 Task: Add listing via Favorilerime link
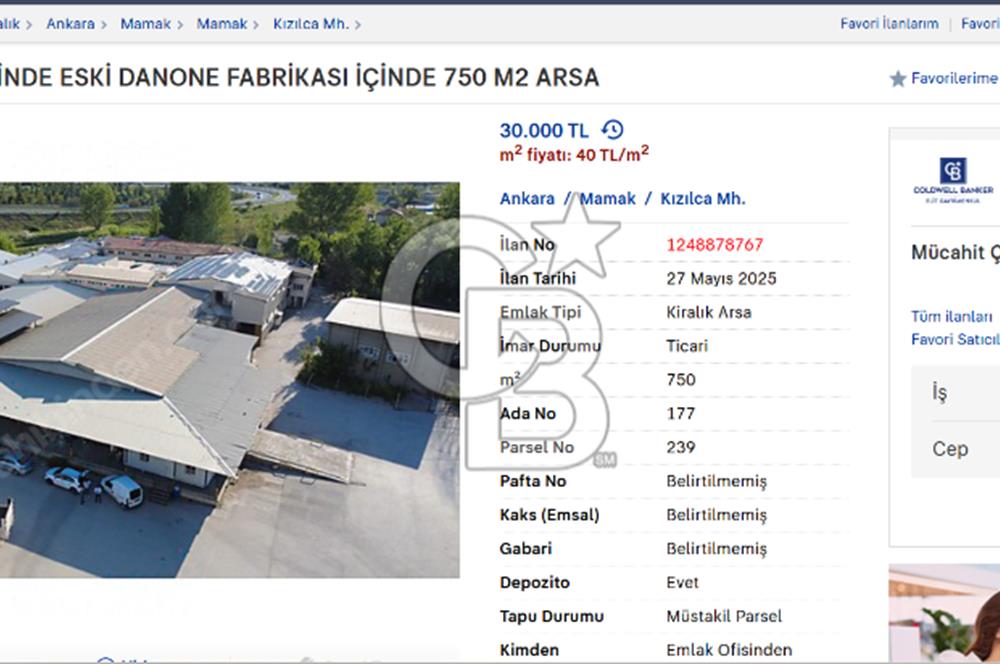tap(955, 78)
